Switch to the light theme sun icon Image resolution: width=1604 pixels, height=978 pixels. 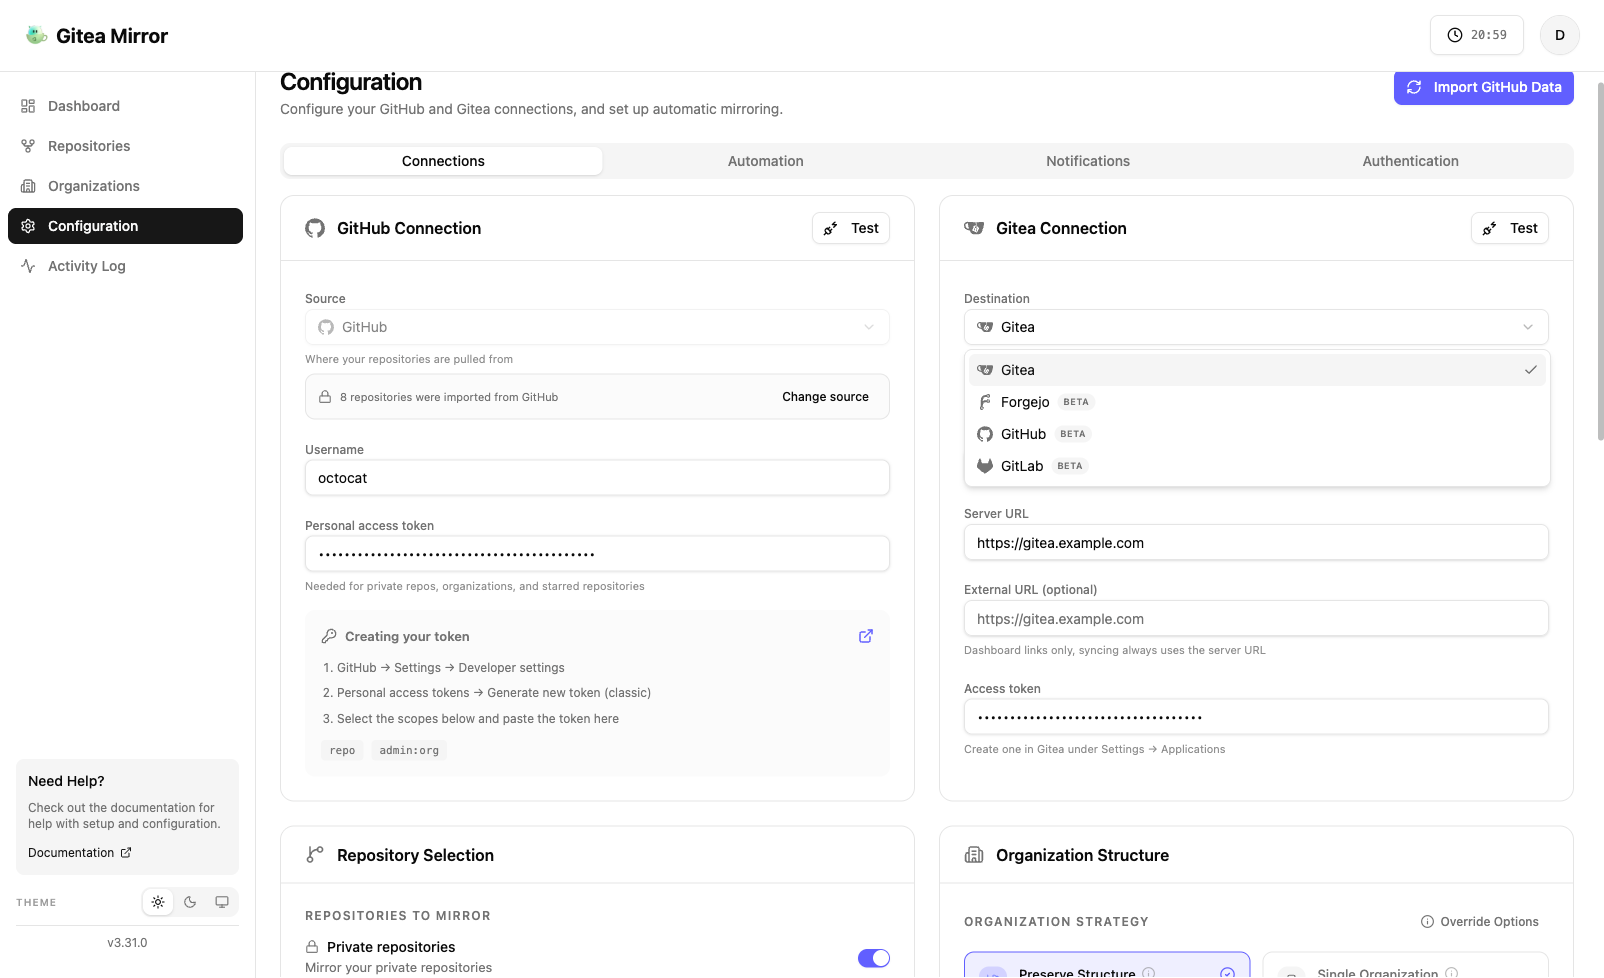[x=158, y=902]
